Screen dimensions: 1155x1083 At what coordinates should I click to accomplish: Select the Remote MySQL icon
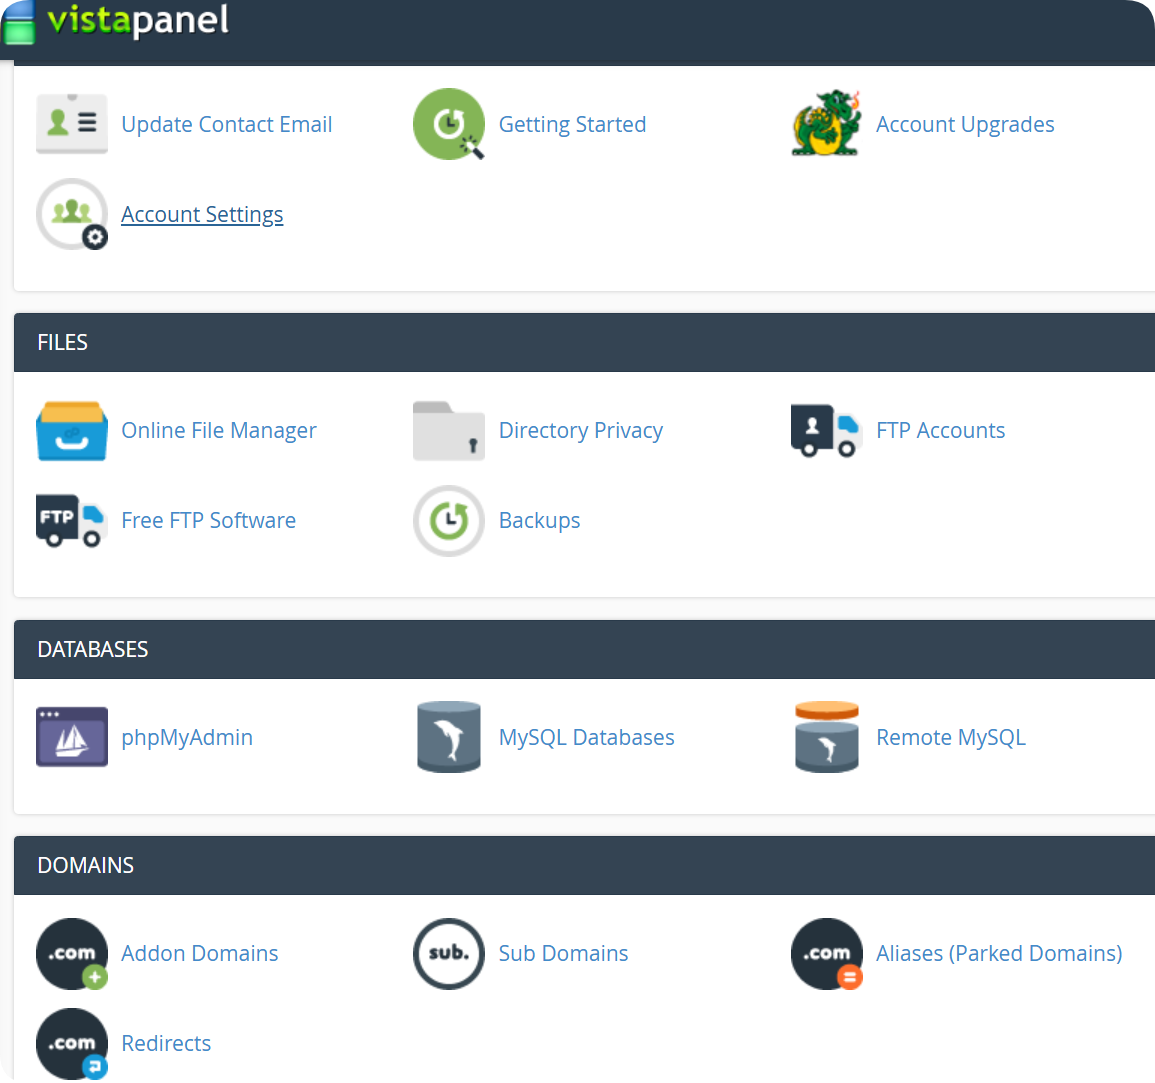[x=826, y=738]
